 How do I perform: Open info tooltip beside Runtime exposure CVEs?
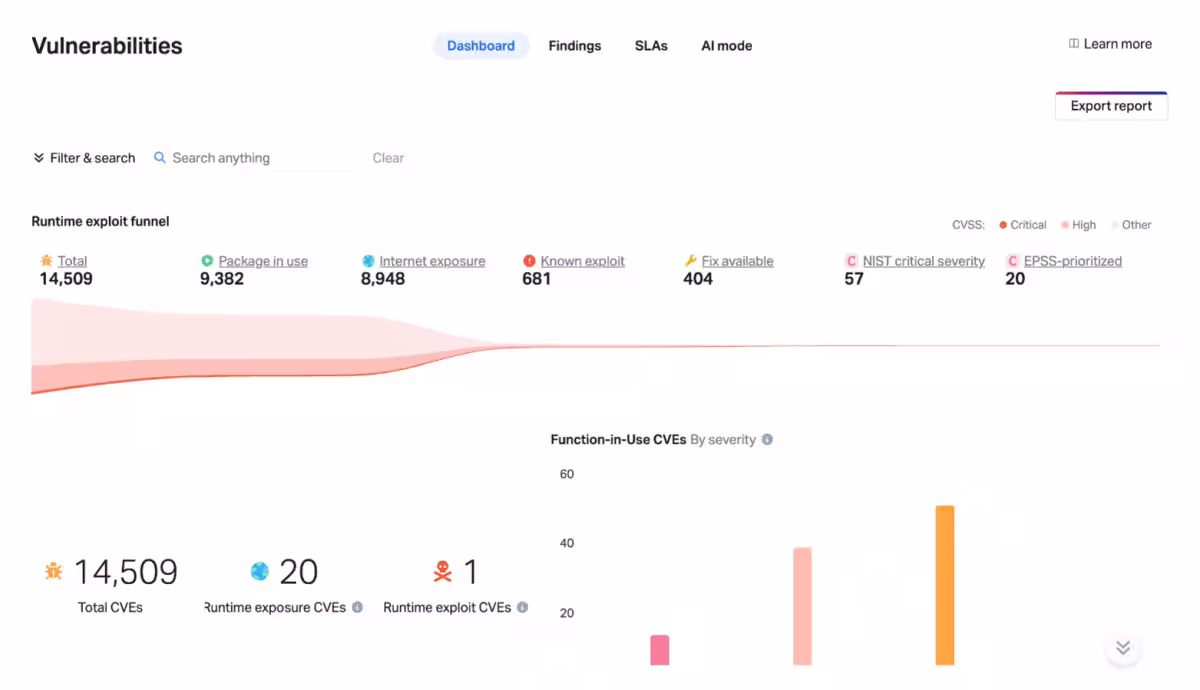coord(357,607)
